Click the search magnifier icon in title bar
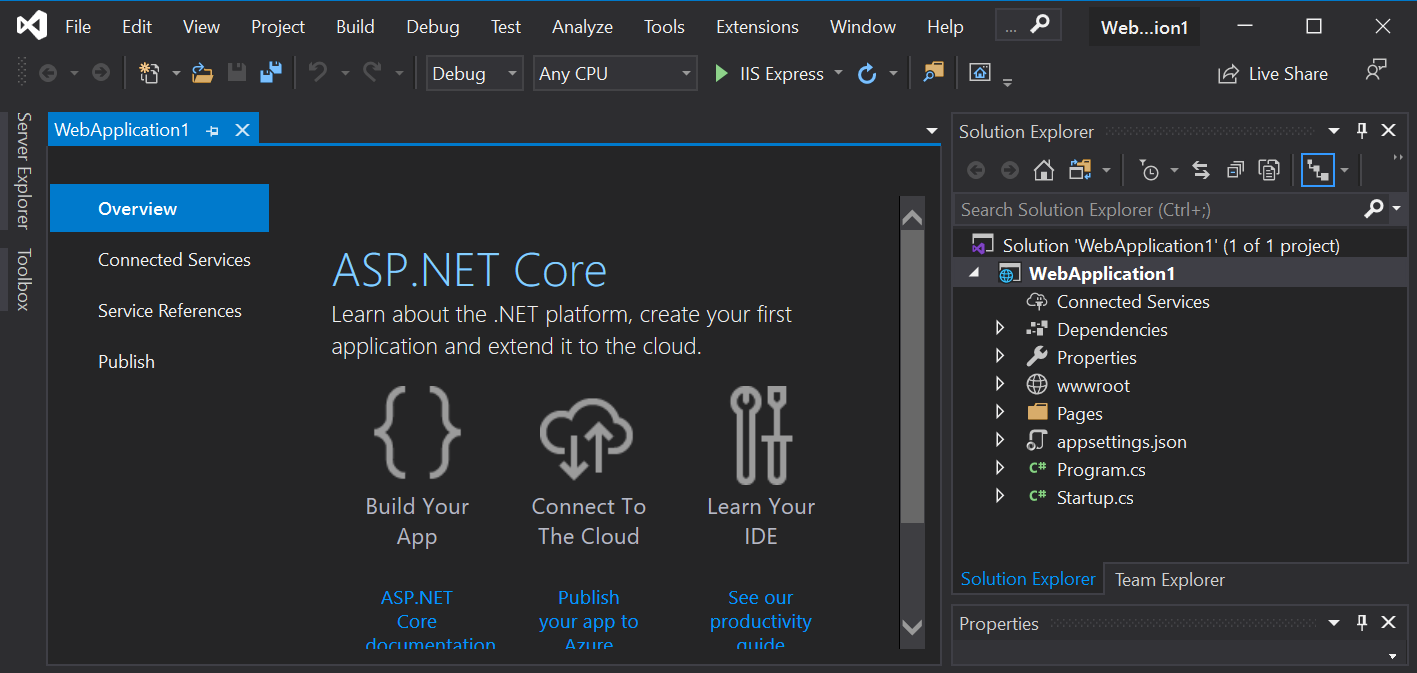The width and height of the screenshot is (1417, 673). point(1041,25)
